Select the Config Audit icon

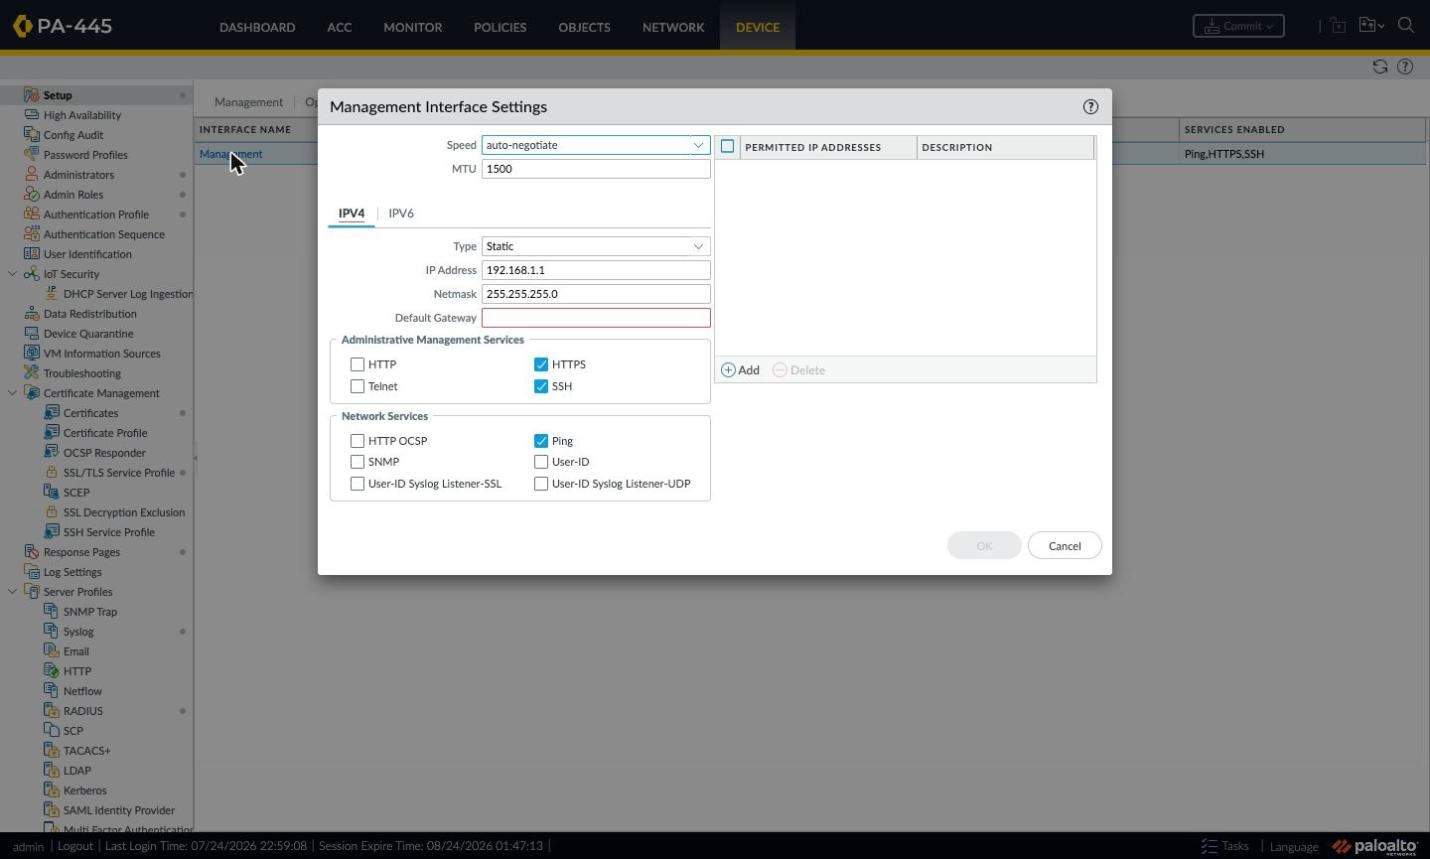point(31,135)
